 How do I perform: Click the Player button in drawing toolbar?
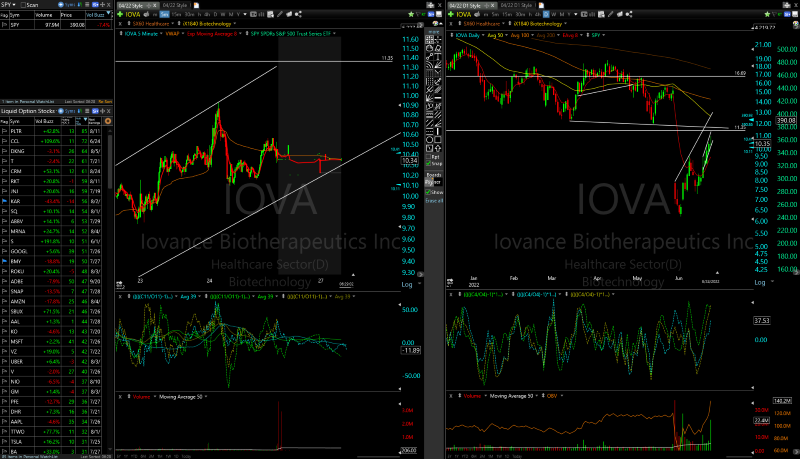pos(433,182)
